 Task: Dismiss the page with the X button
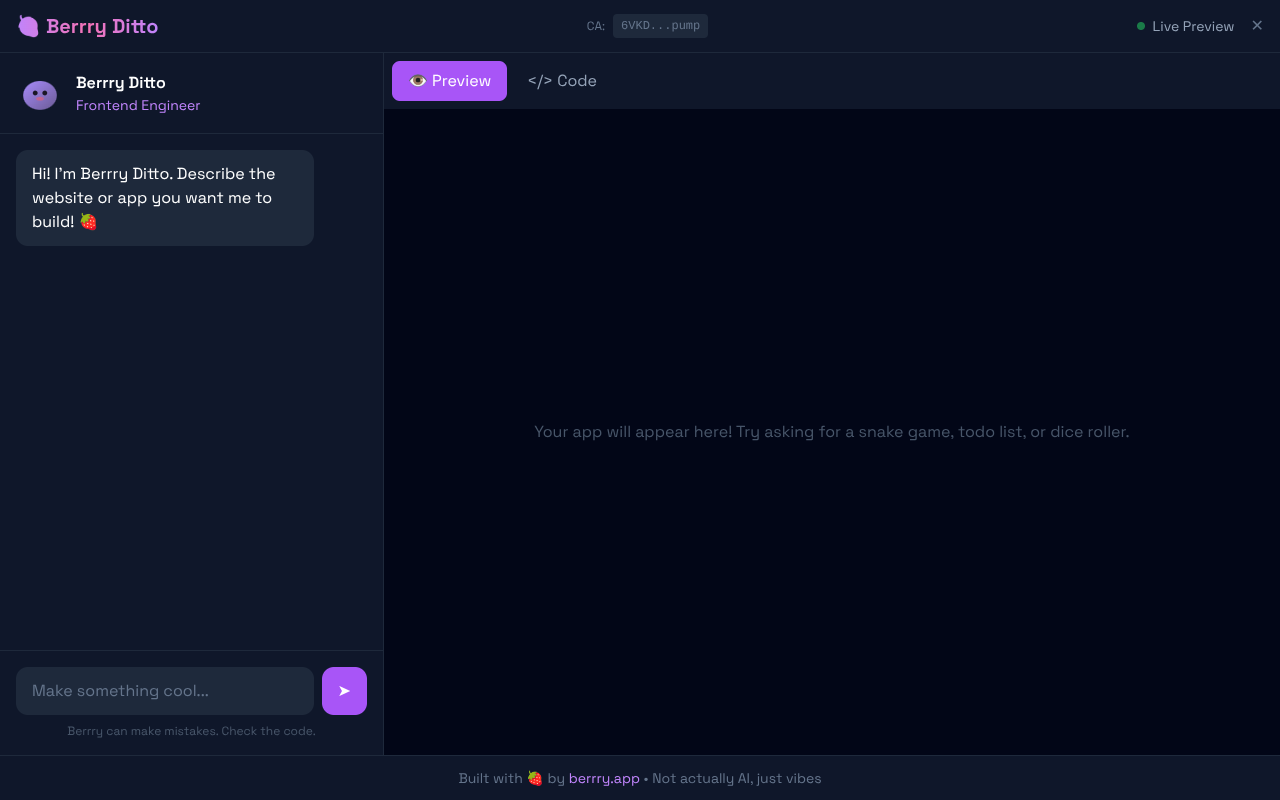(x=1257, y=25)
